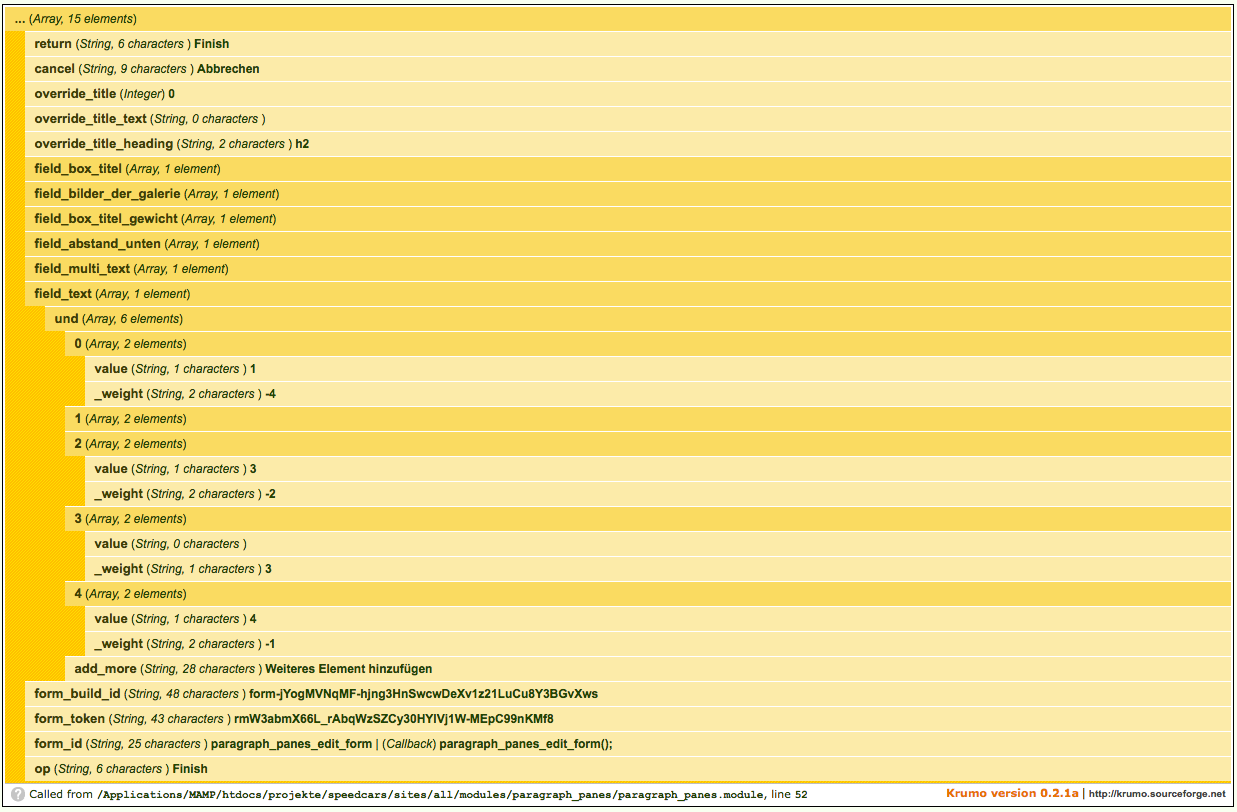Screen dimensions: 1237x812
Task: Select the empty value row with 0 characters
Action: [658, 544]
